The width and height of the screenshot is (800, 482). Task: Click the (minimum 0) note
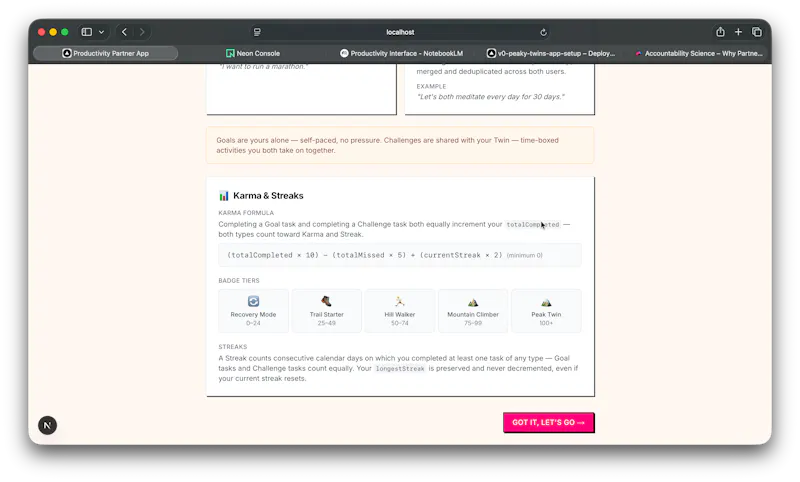tap(524, 255)
